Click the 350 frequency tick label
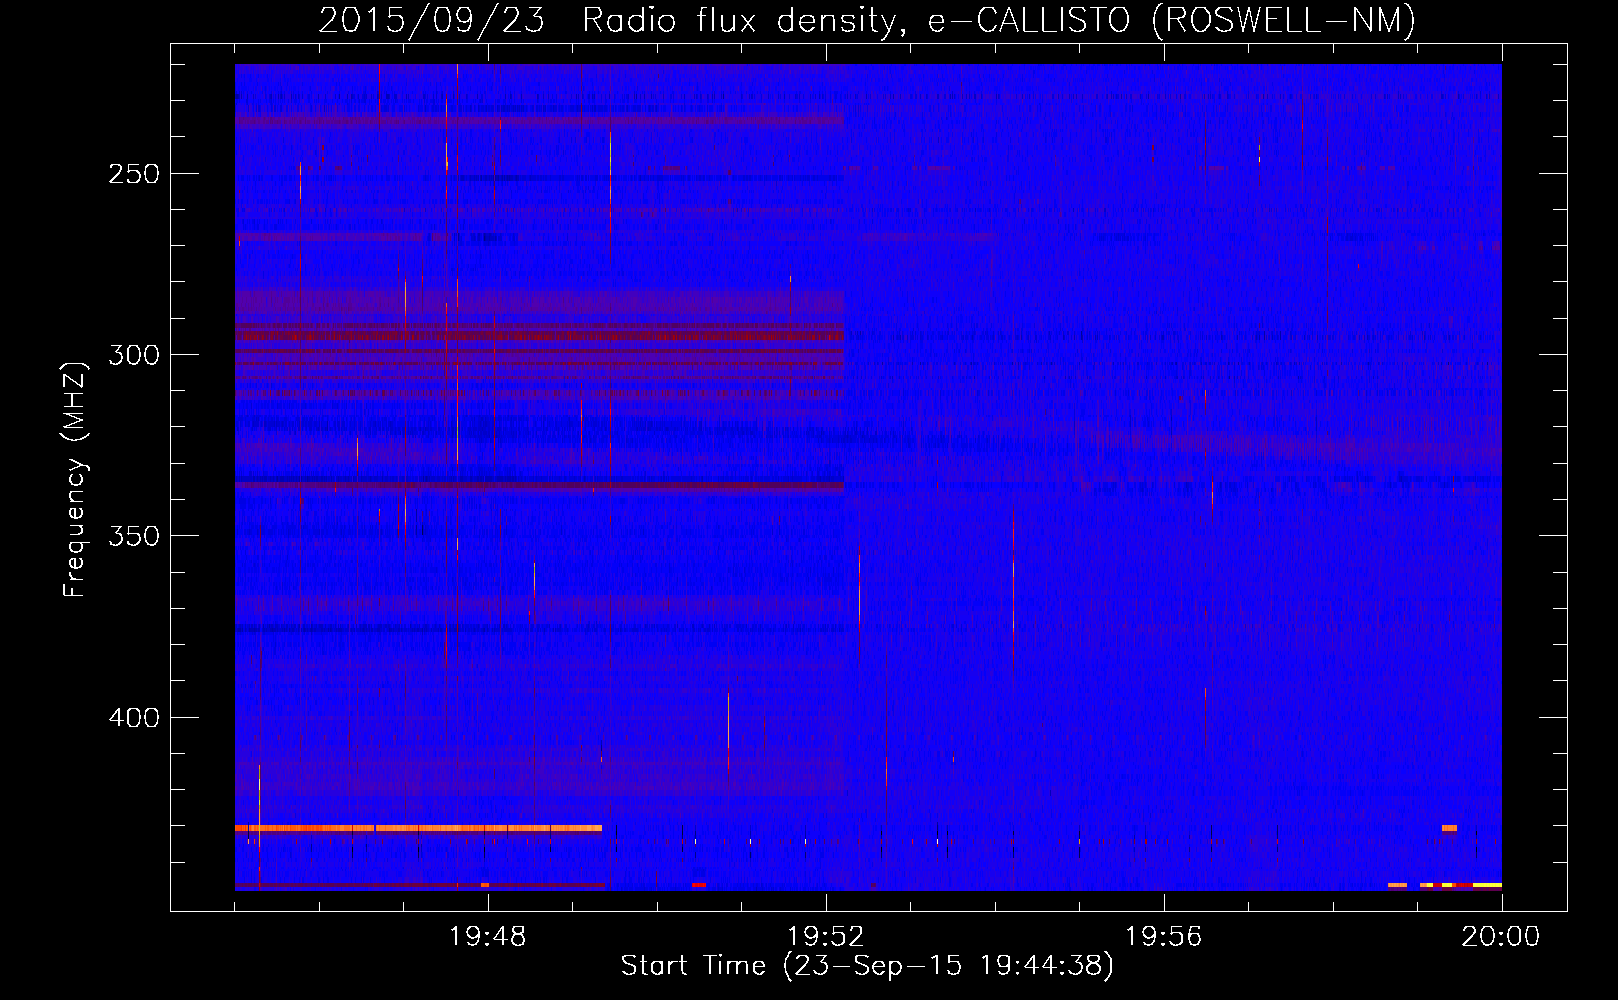 pos(134,536)
